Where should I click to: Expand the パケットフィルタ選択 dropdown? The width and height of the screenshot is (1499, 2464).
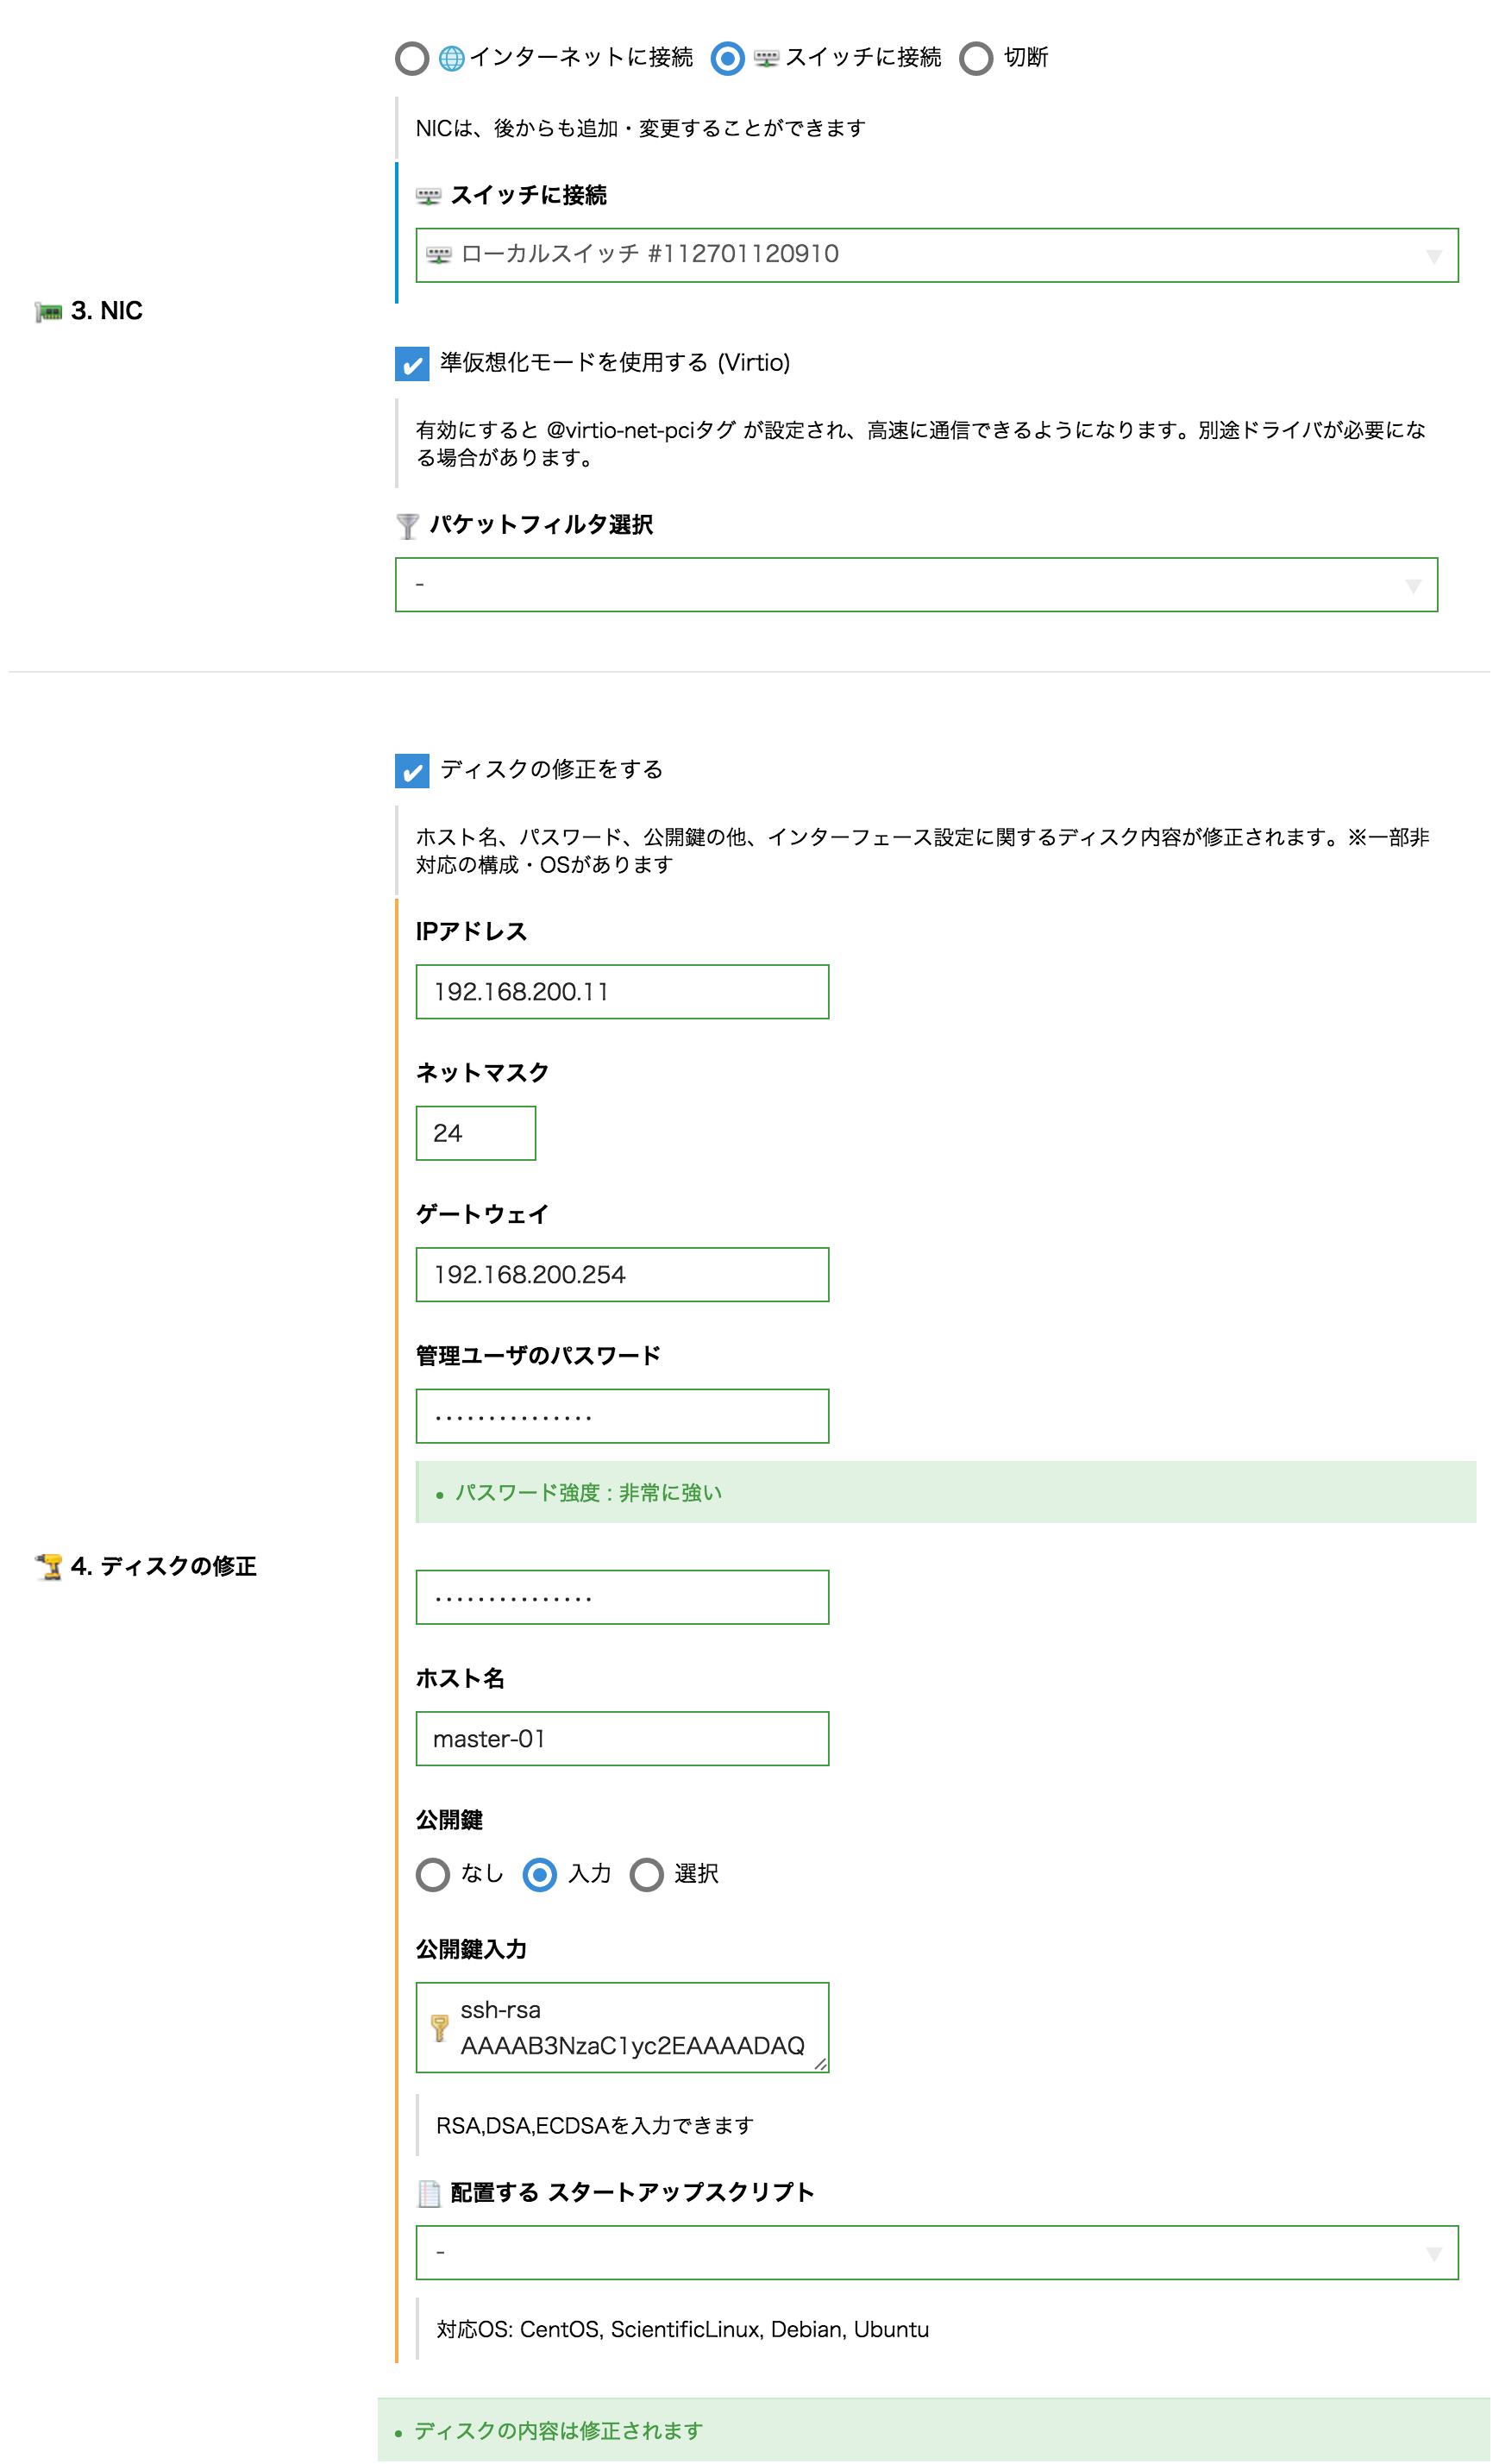click(916, 585)
